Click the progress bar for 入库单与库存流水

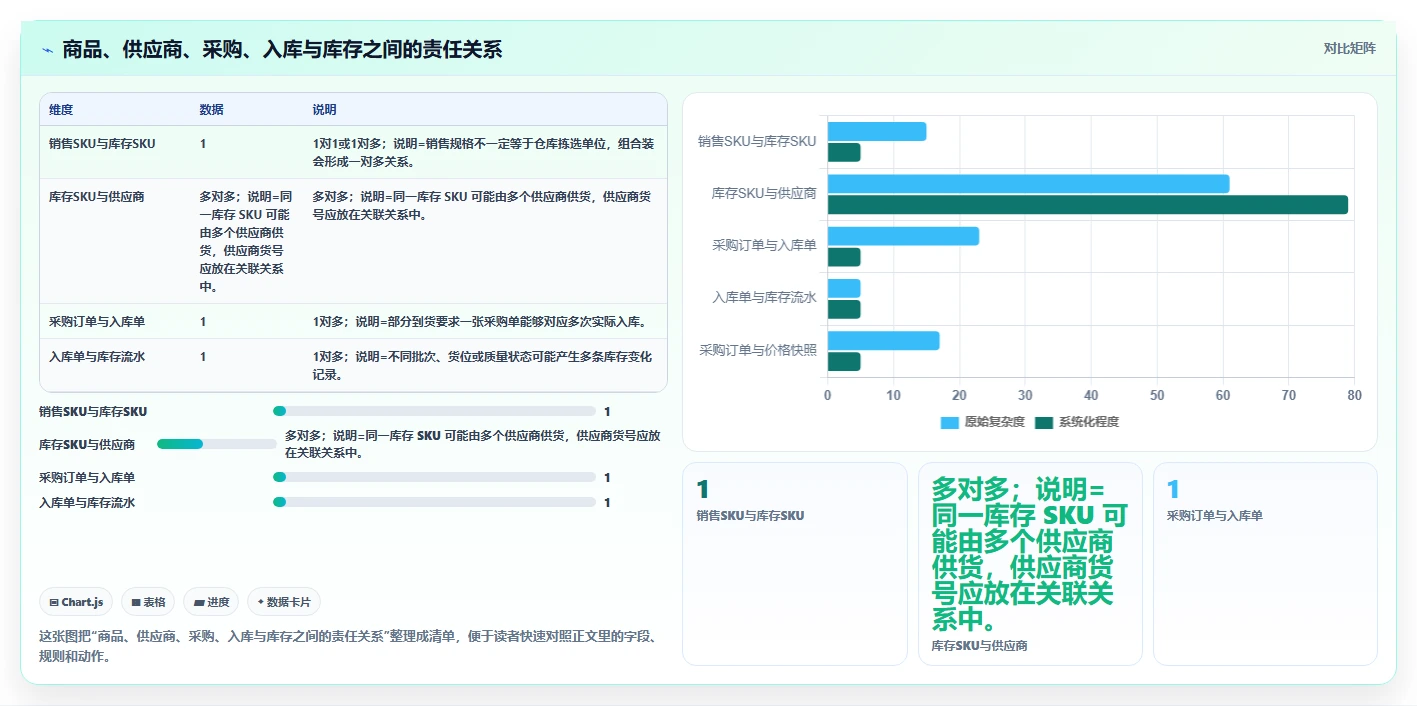[x=434, y=502]
